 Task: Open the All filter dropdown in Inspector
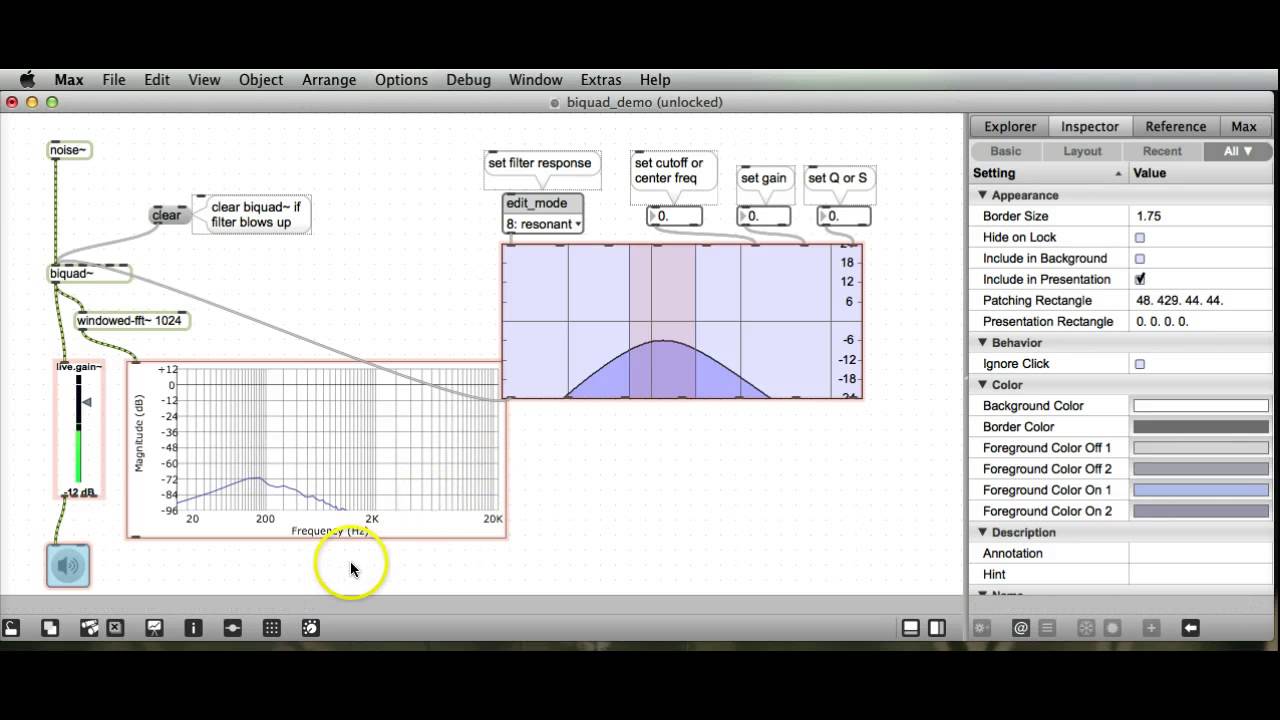click(x=1237, y=151)
